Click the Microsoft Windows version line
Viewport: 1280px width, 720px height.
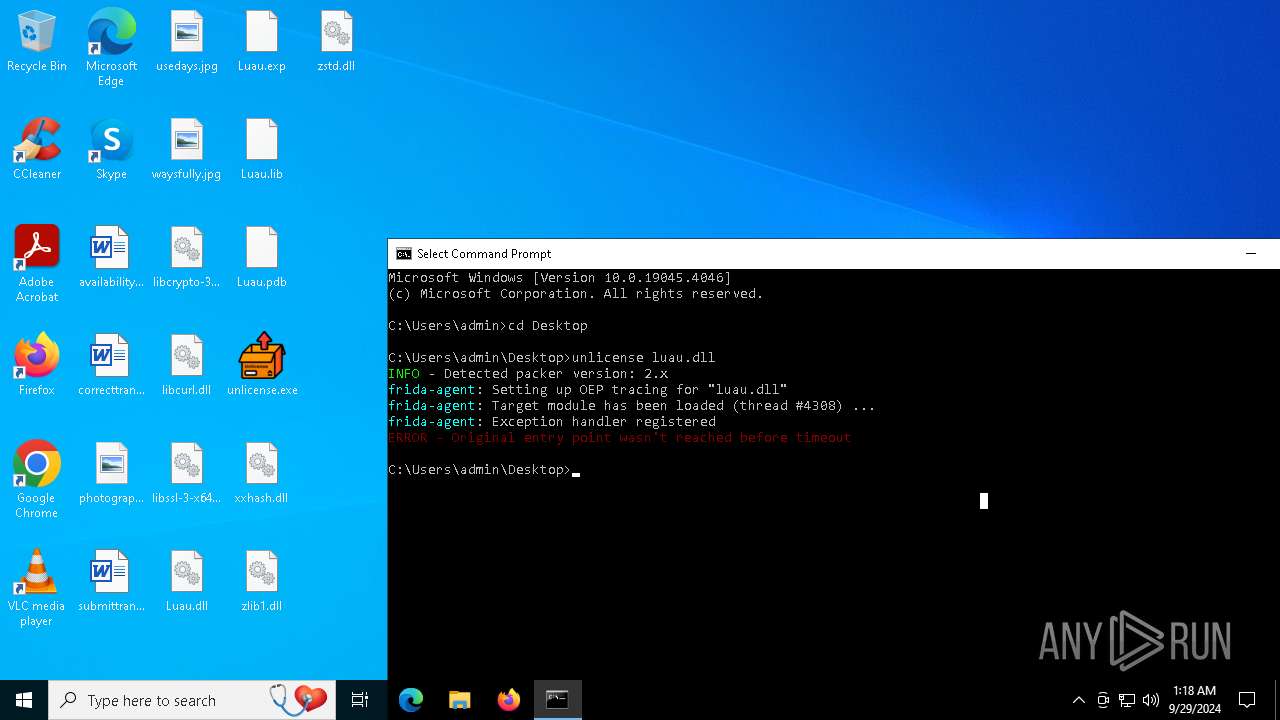560,278
